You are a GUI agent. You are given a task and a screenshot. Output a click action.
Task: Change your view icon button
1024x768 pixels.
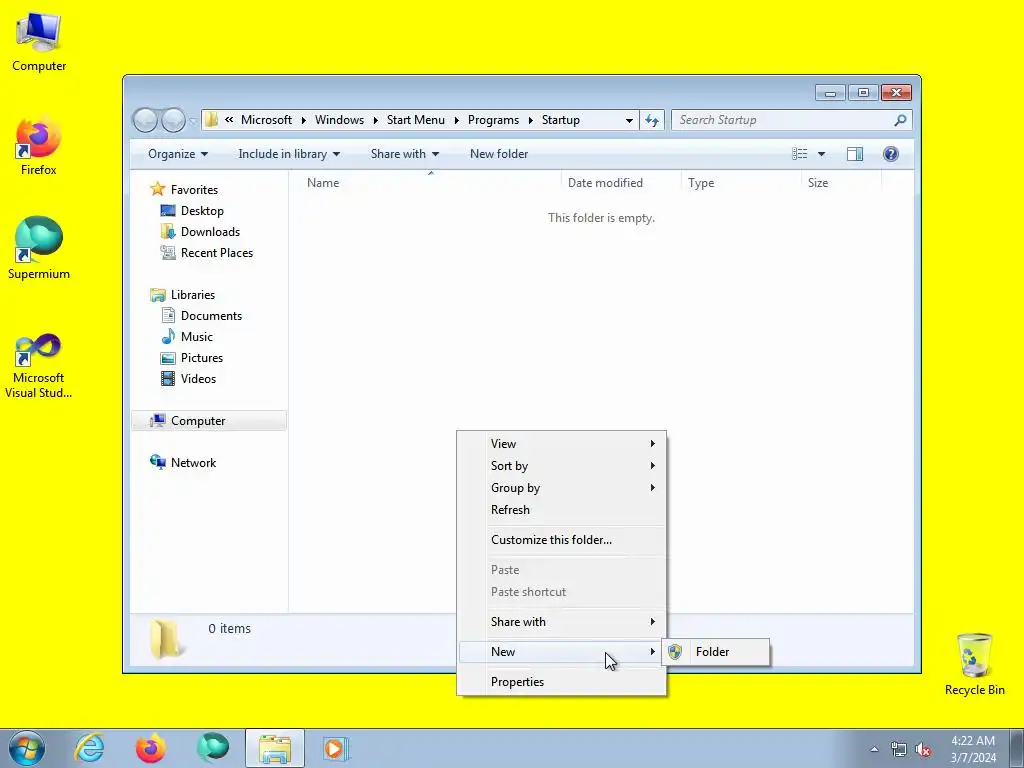coord(799,154)
